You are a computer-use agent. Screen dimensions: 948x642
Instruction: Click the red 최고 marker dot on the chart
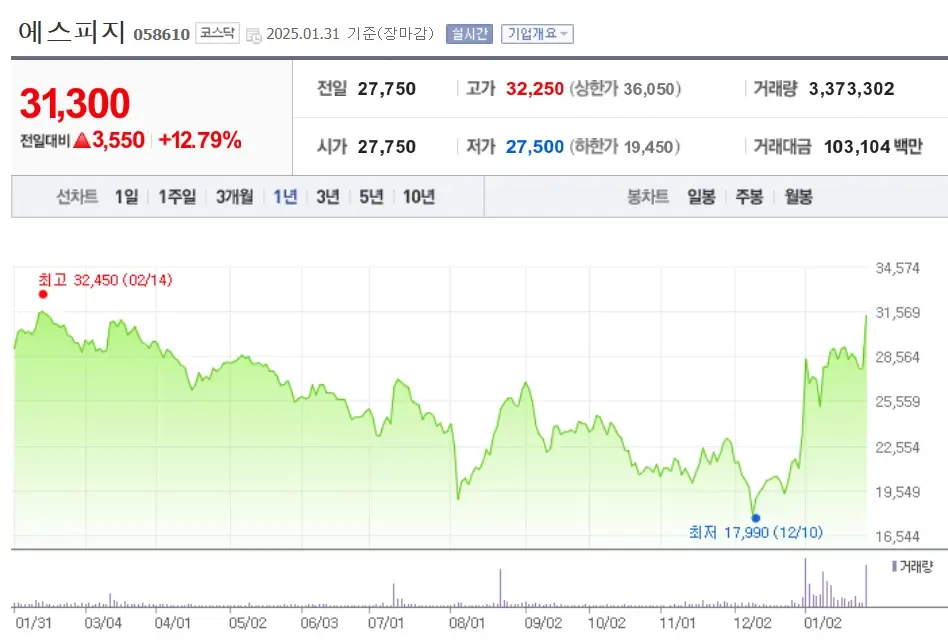tap(43, 295)
